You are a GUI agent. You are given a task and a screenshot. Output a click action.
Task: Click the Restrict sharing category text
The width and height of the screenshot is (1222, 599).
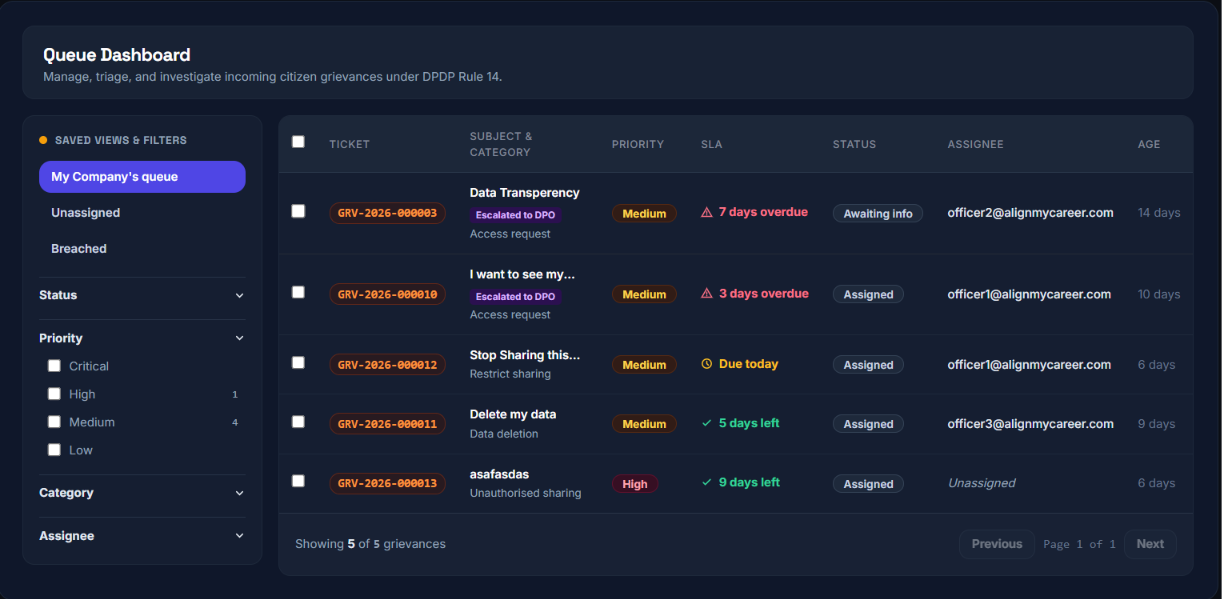(x=510, y=374)
